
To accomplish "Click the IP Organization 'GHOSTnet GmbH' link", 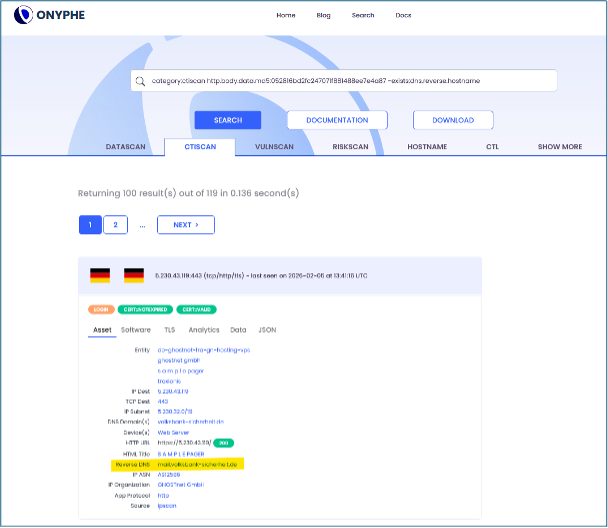I will click(181, 485).
